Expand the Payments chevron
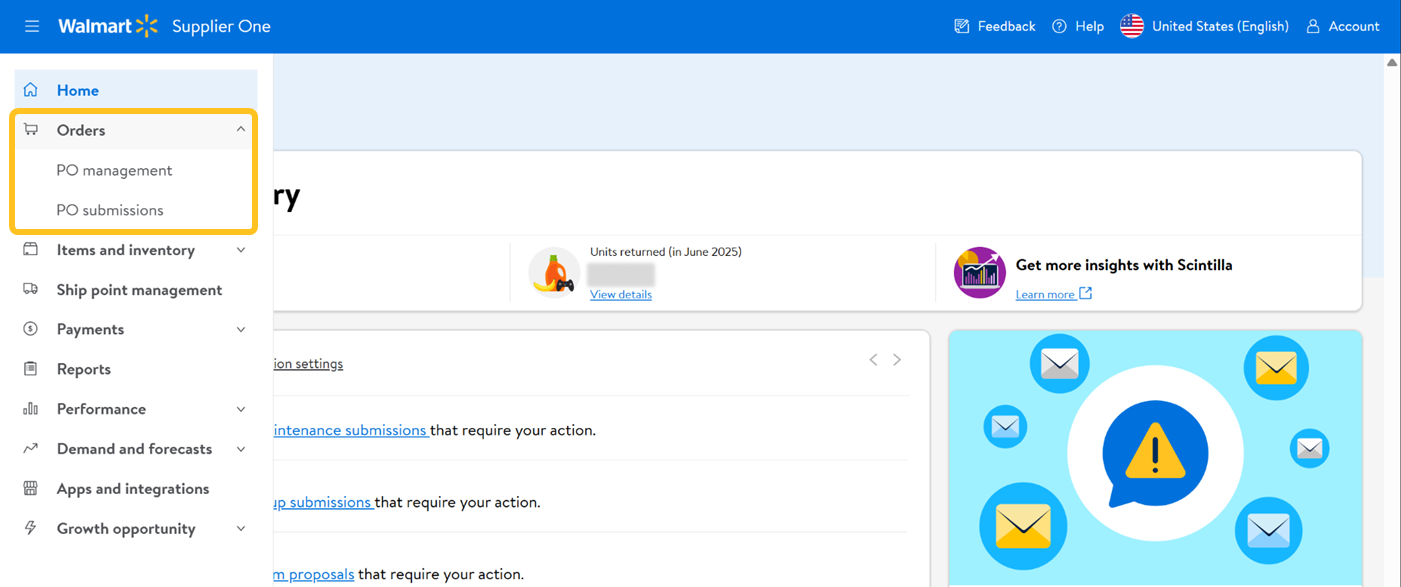1401x587 pixels. pyautogui.click(x=241, y=329)
